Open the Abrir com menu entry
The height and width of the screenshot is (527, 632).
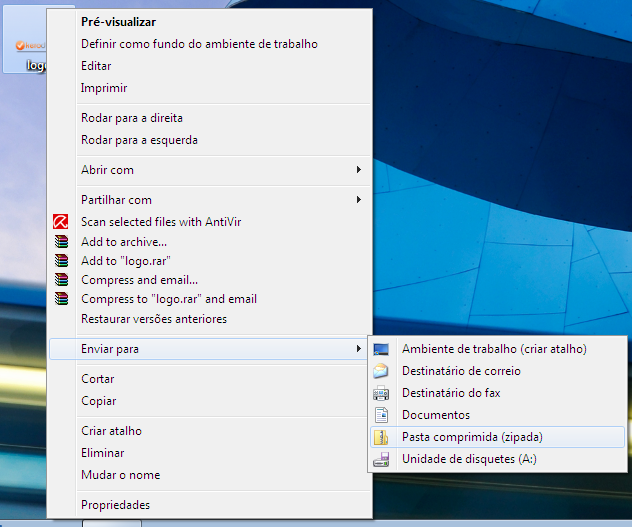tap(210, 170)
